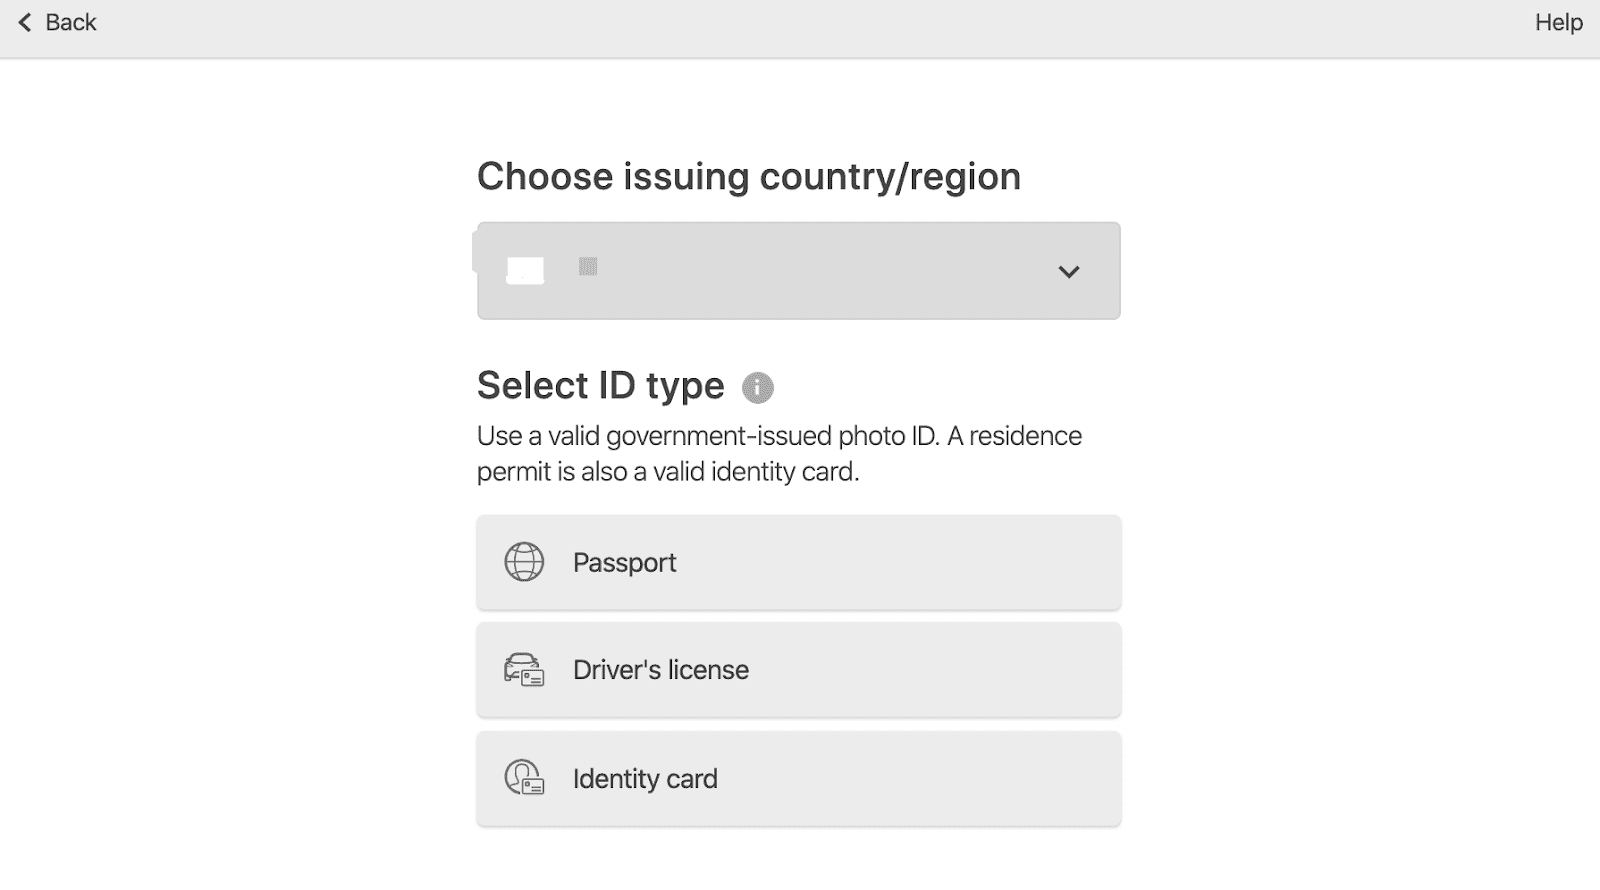Pick the Identity card option
Image resolution: width=1600 pixels, height=890 pixels.
tap(645, 779)
